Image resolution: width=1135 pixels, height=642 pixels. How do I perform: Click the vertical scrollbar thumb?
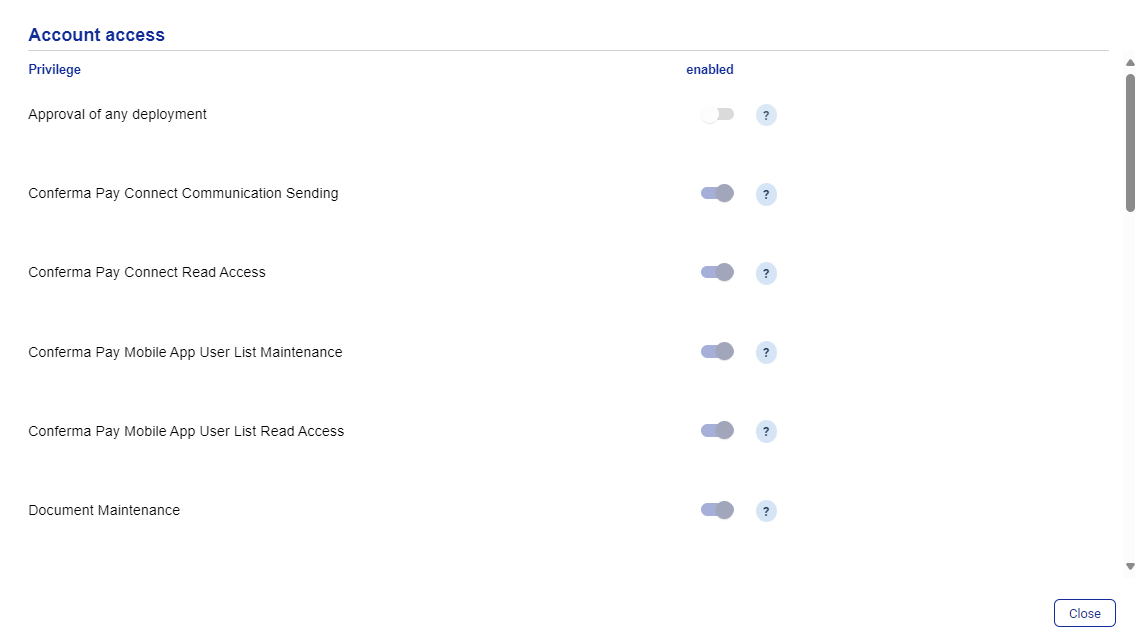pyautogui.click(x=1130, y=143)
